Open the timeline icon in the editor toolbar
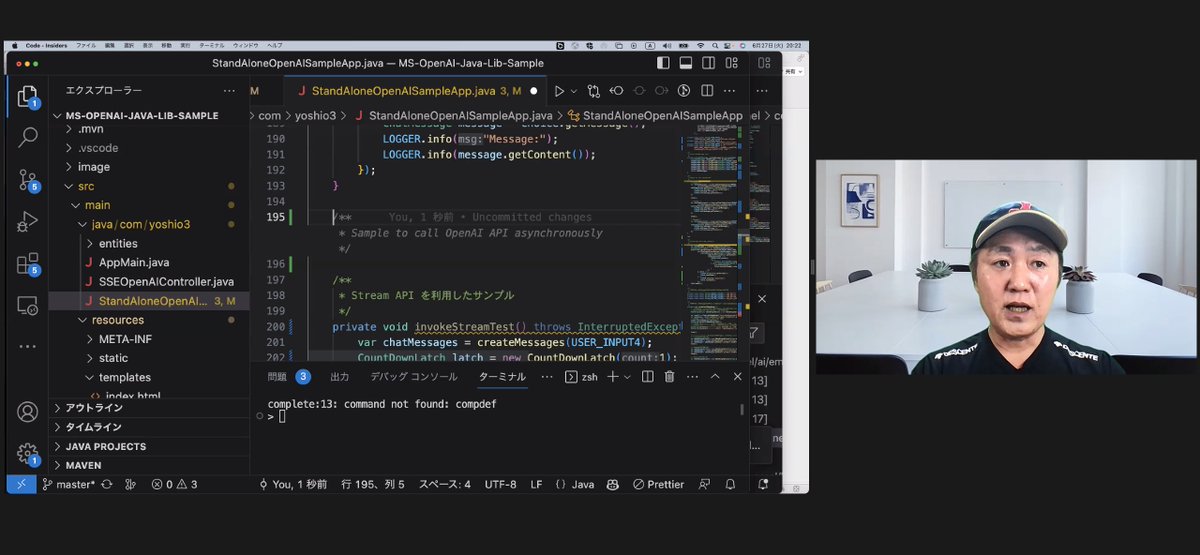 (x=685, y=90)
